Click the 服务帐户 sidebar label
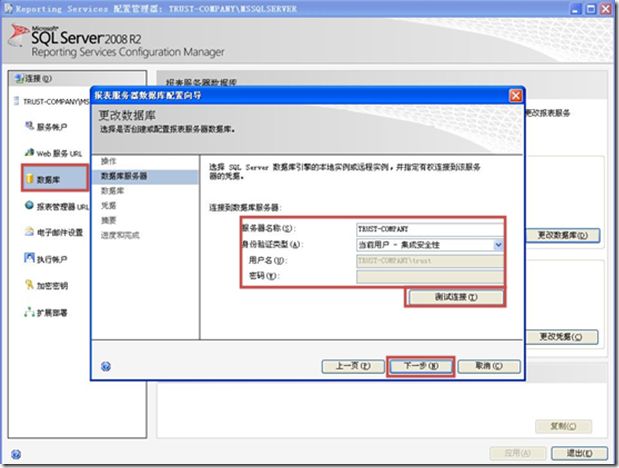Viewport: 619px width, 468px height. tap(52, 127)
